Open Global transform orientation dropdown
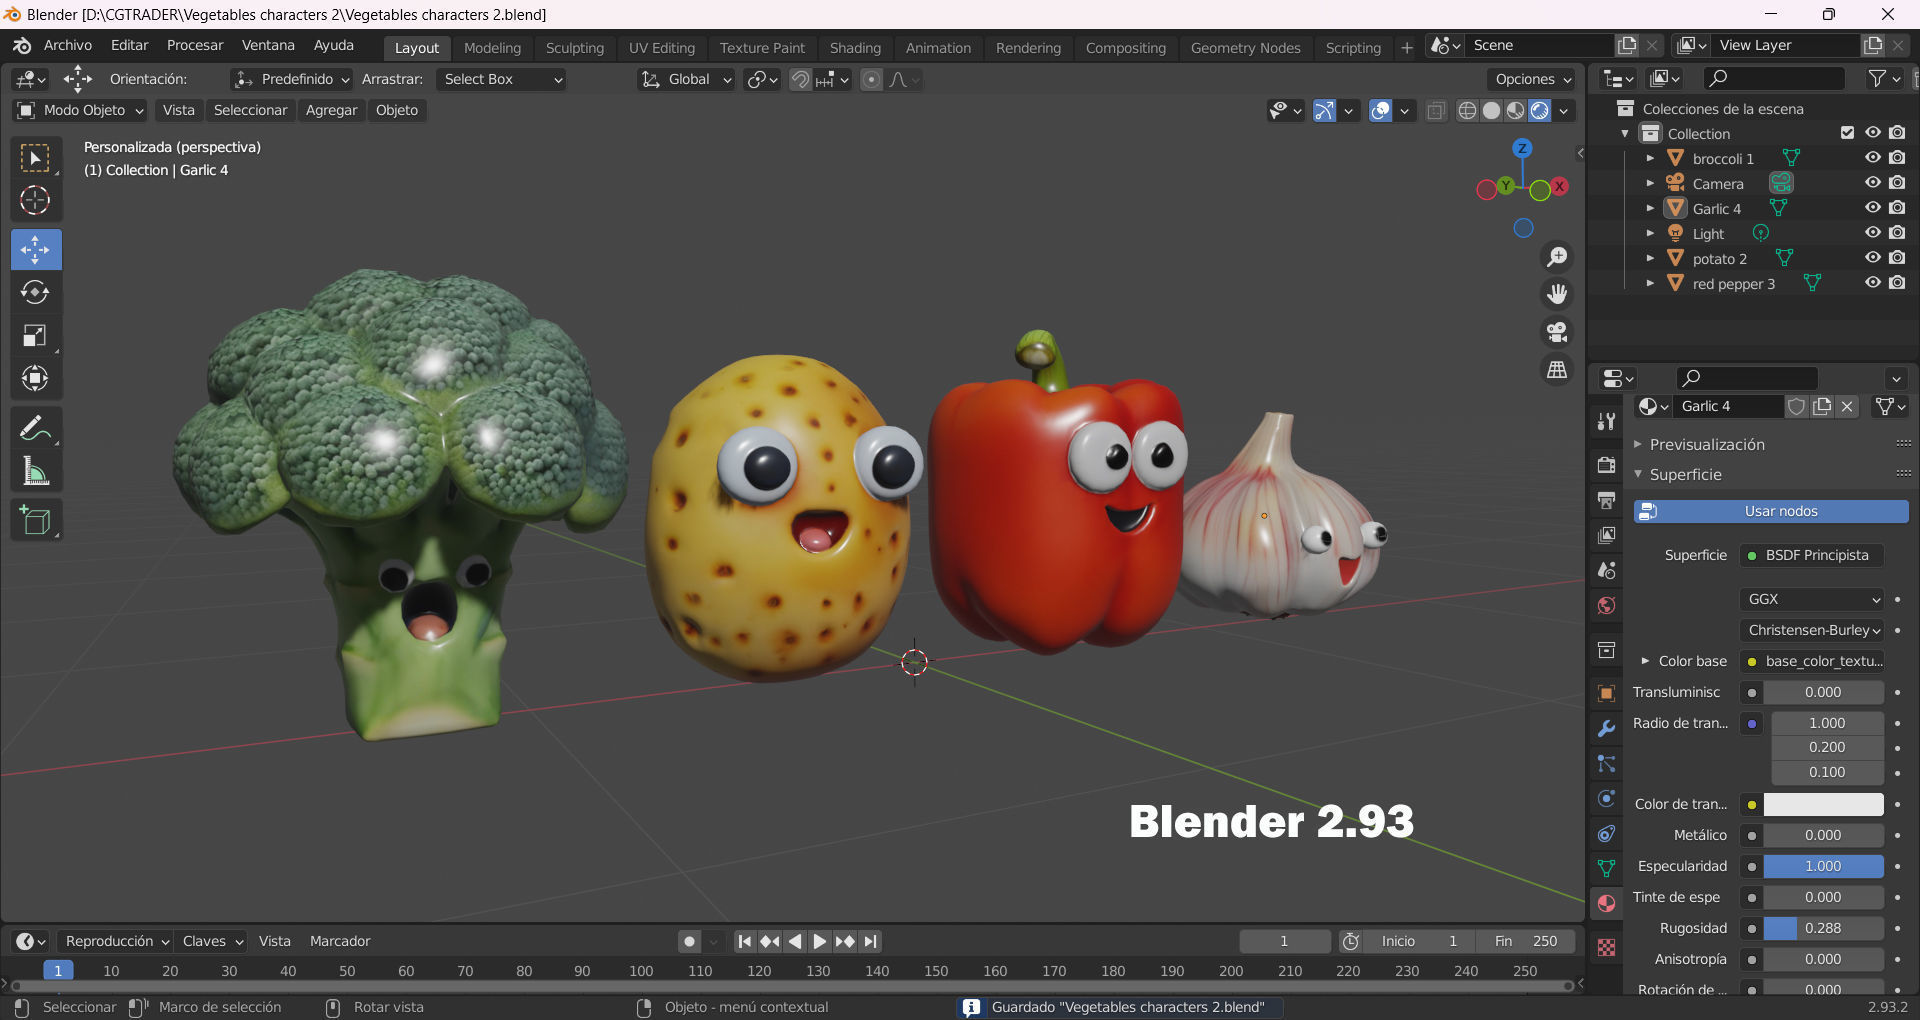1920x1020 pixels. pos(686,79)
